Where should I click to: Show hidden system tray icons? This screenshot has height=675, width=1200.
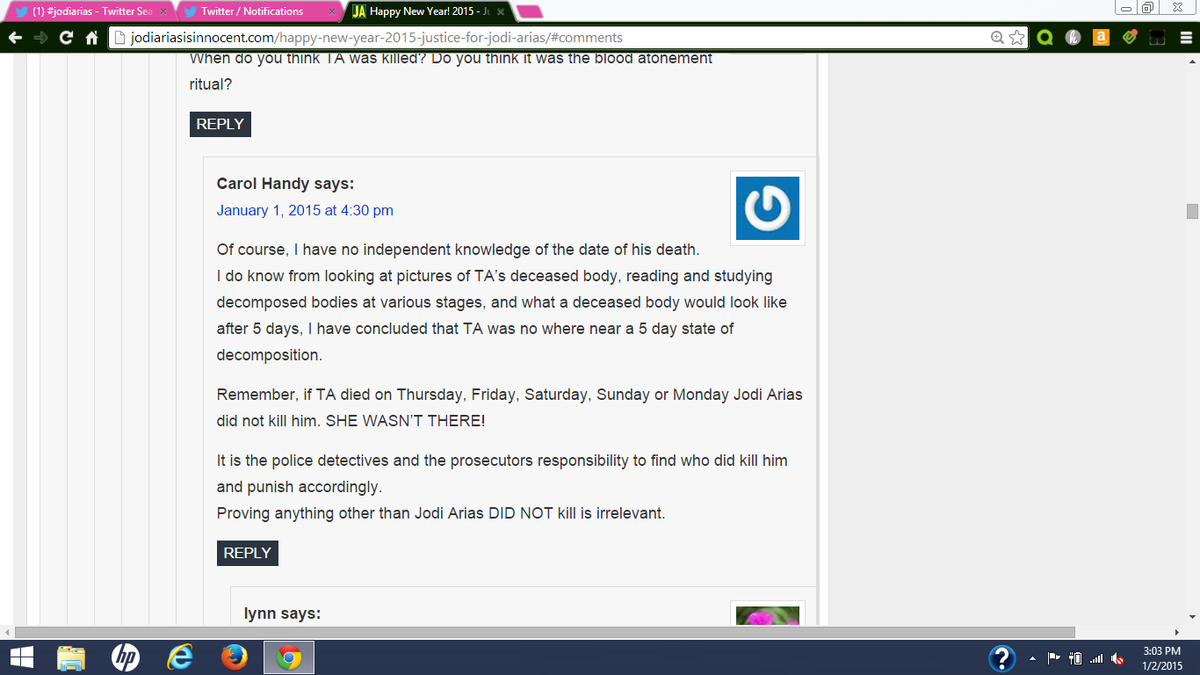(x=1031, y=657)
